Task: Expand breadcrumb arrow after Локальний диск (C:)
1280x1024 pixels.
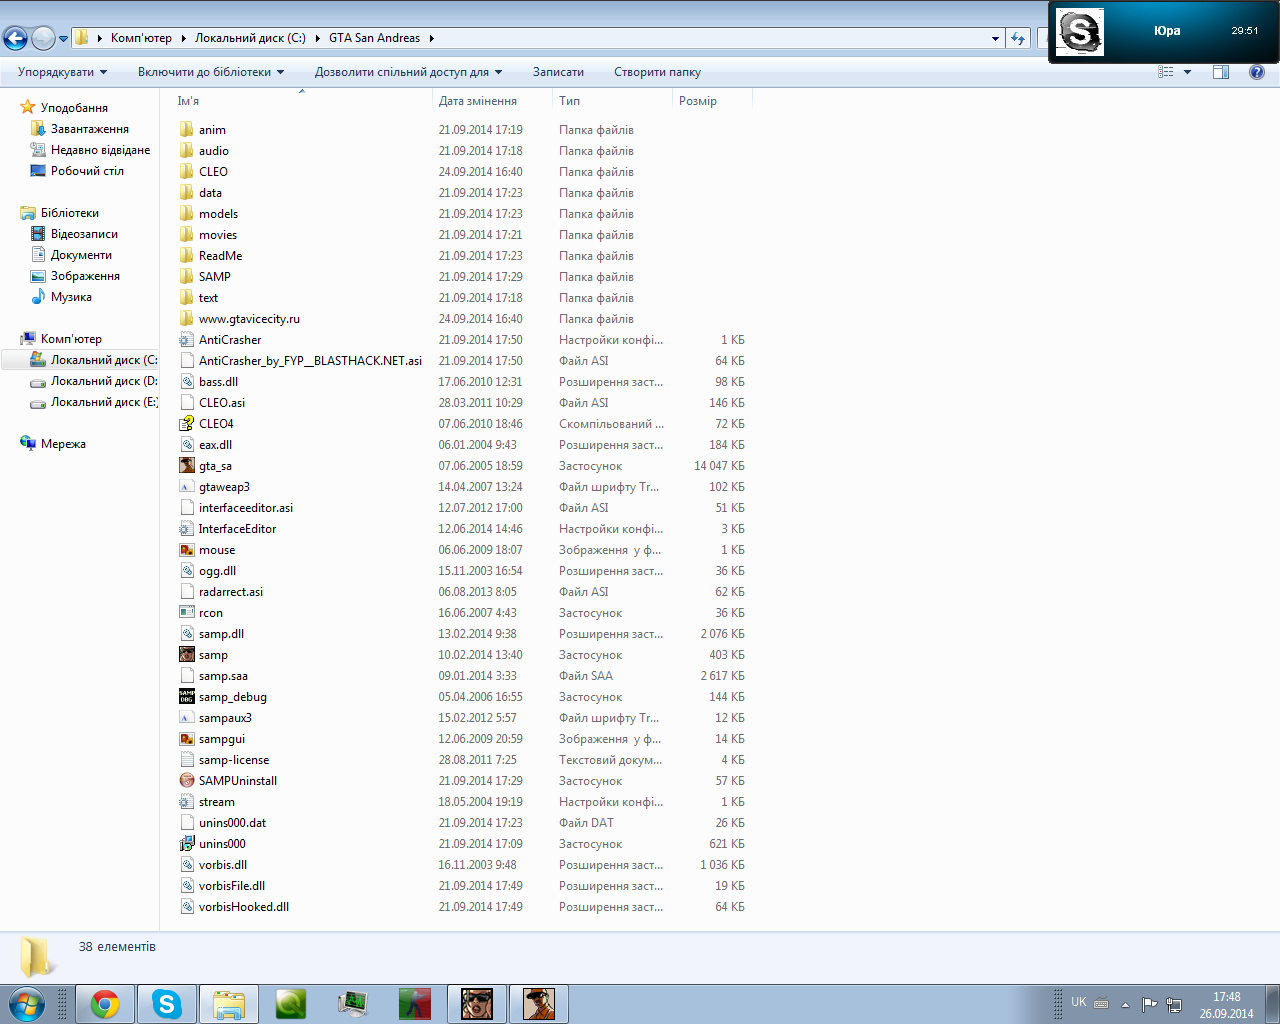Action: [318, 38]
